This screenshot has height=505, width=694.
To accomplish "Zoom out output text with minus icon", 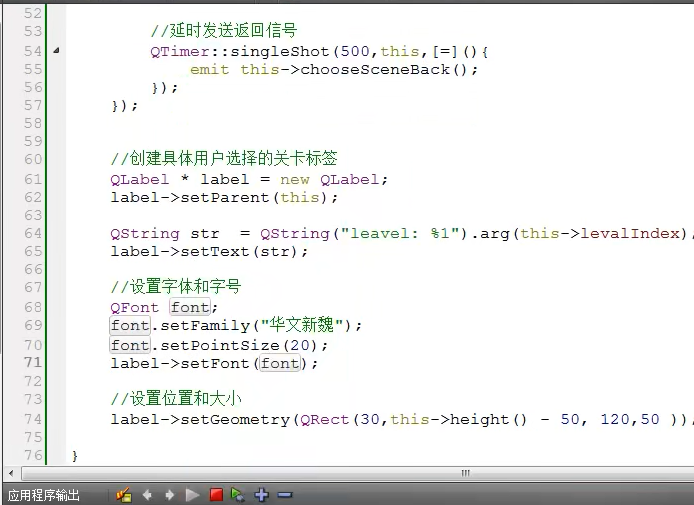I will 285,494.
